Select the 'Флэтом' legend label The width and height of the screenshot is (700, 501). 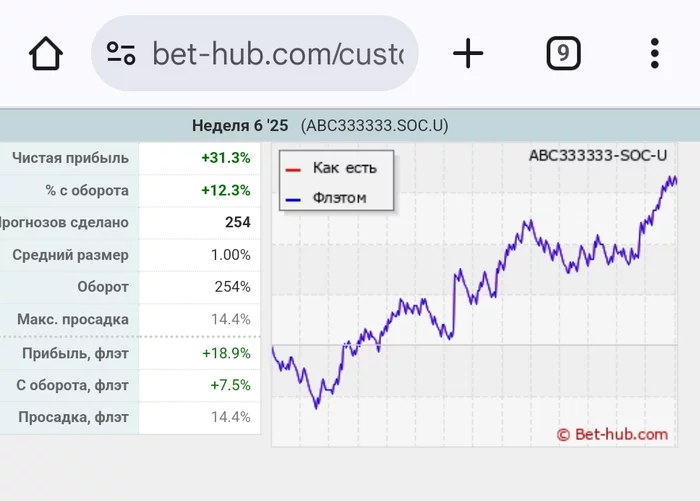[340, 198]
